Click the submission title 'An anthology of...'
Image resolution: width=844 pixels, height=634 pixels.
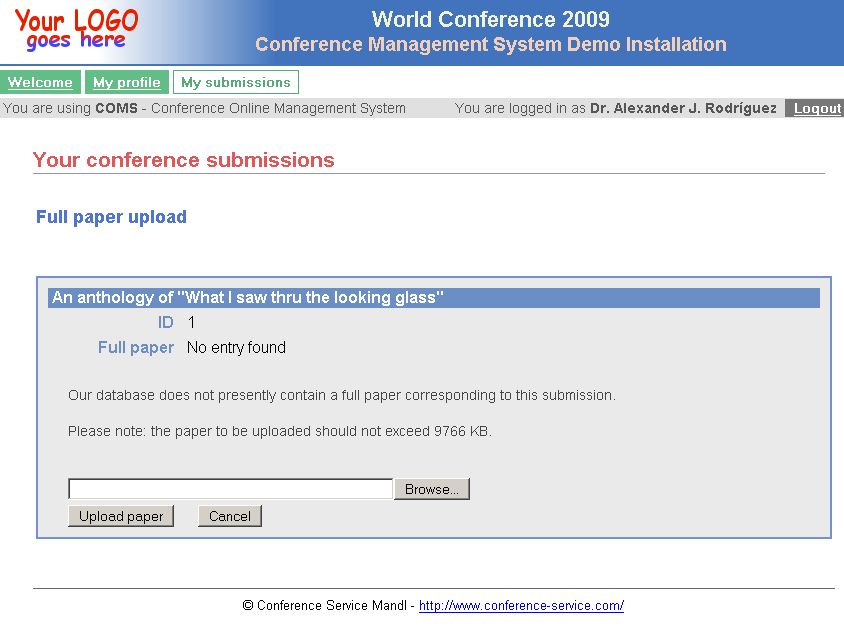(248, 298)
